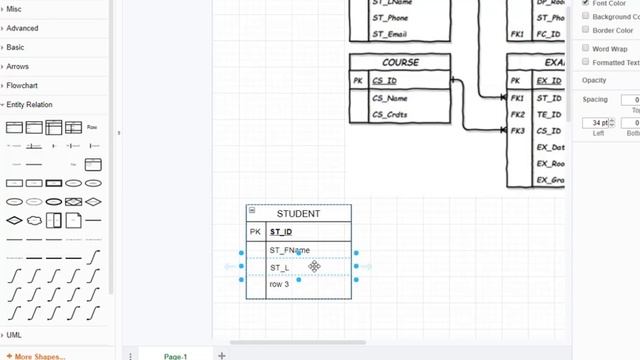
Task: Pick the bold-bordered rectangle entity shape
Action: [53, 183]
